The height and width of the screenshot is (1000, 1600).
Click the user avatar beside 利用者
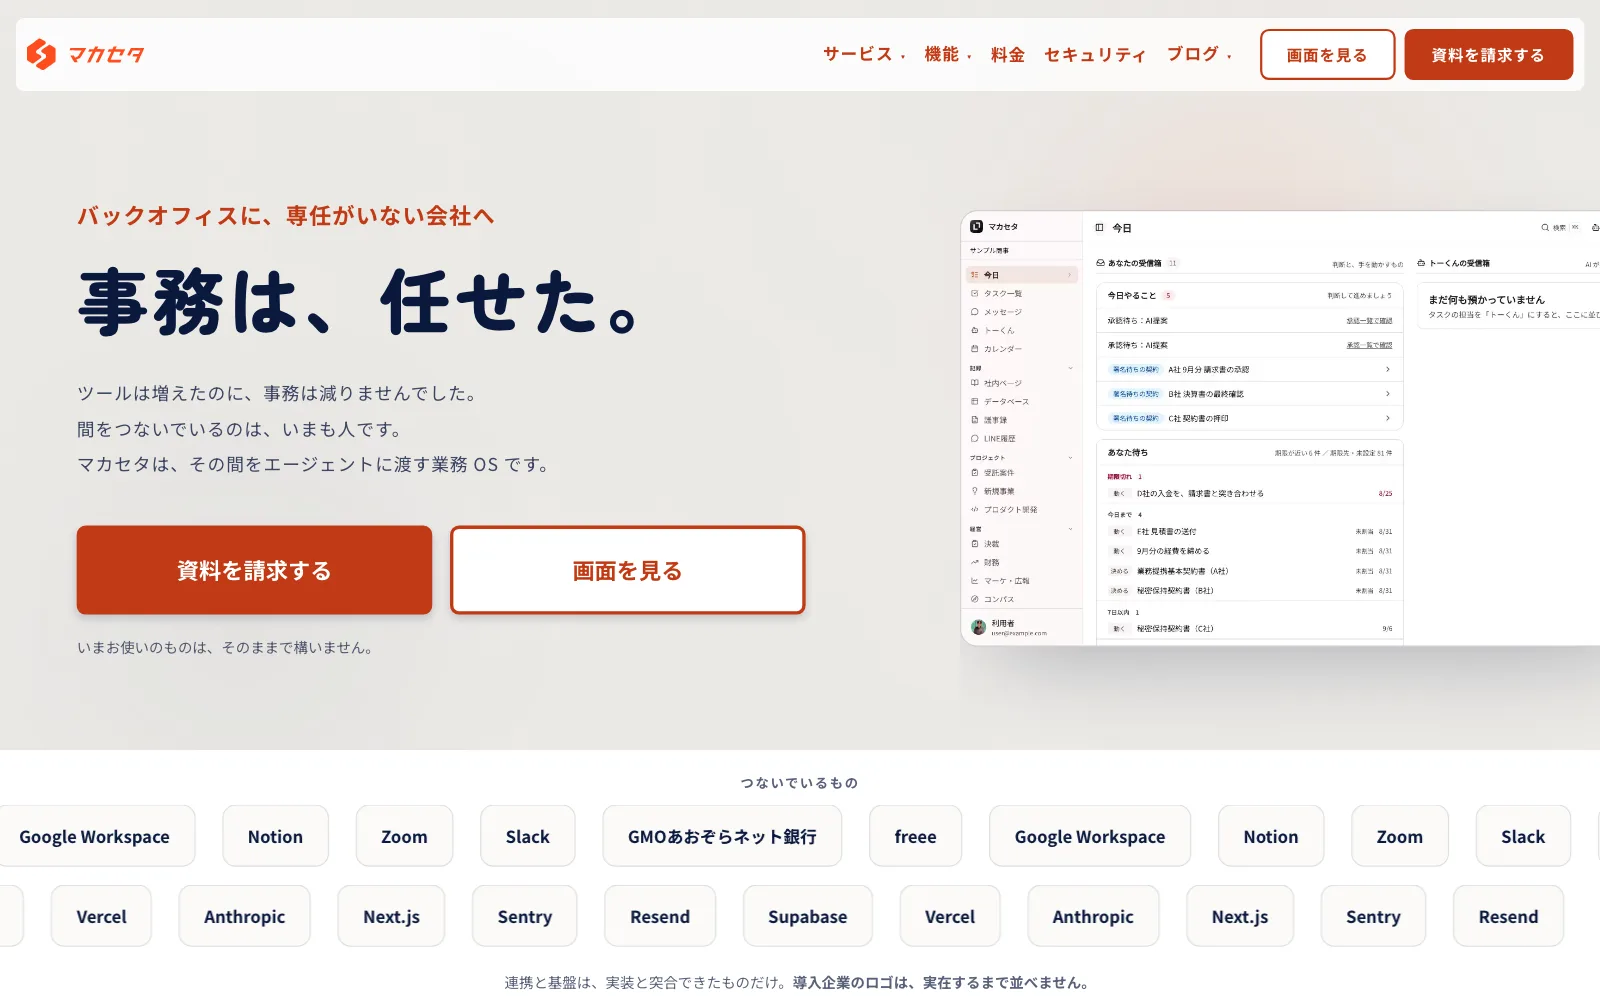978,627
